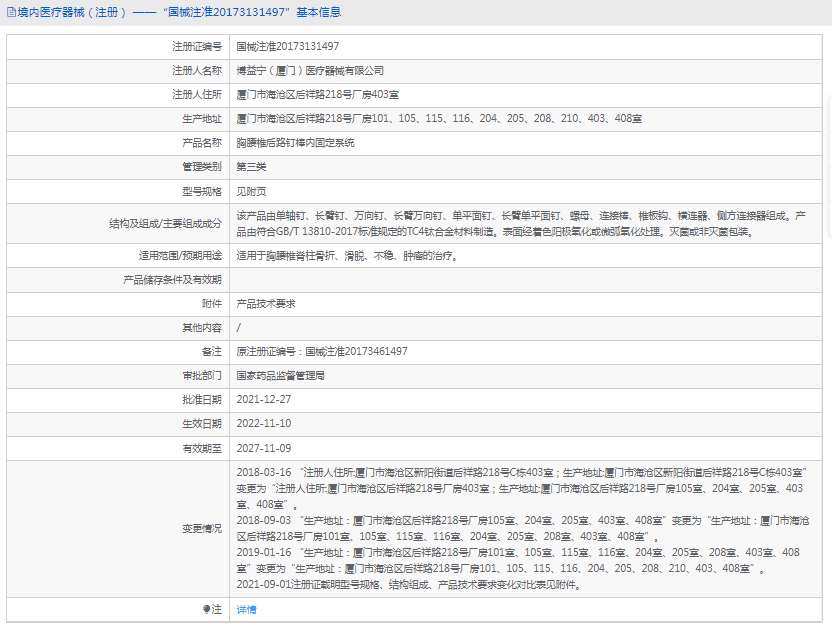Select management class value 第三类
The width and height of the screenshot is (832, 629).
tap(251, 167)
